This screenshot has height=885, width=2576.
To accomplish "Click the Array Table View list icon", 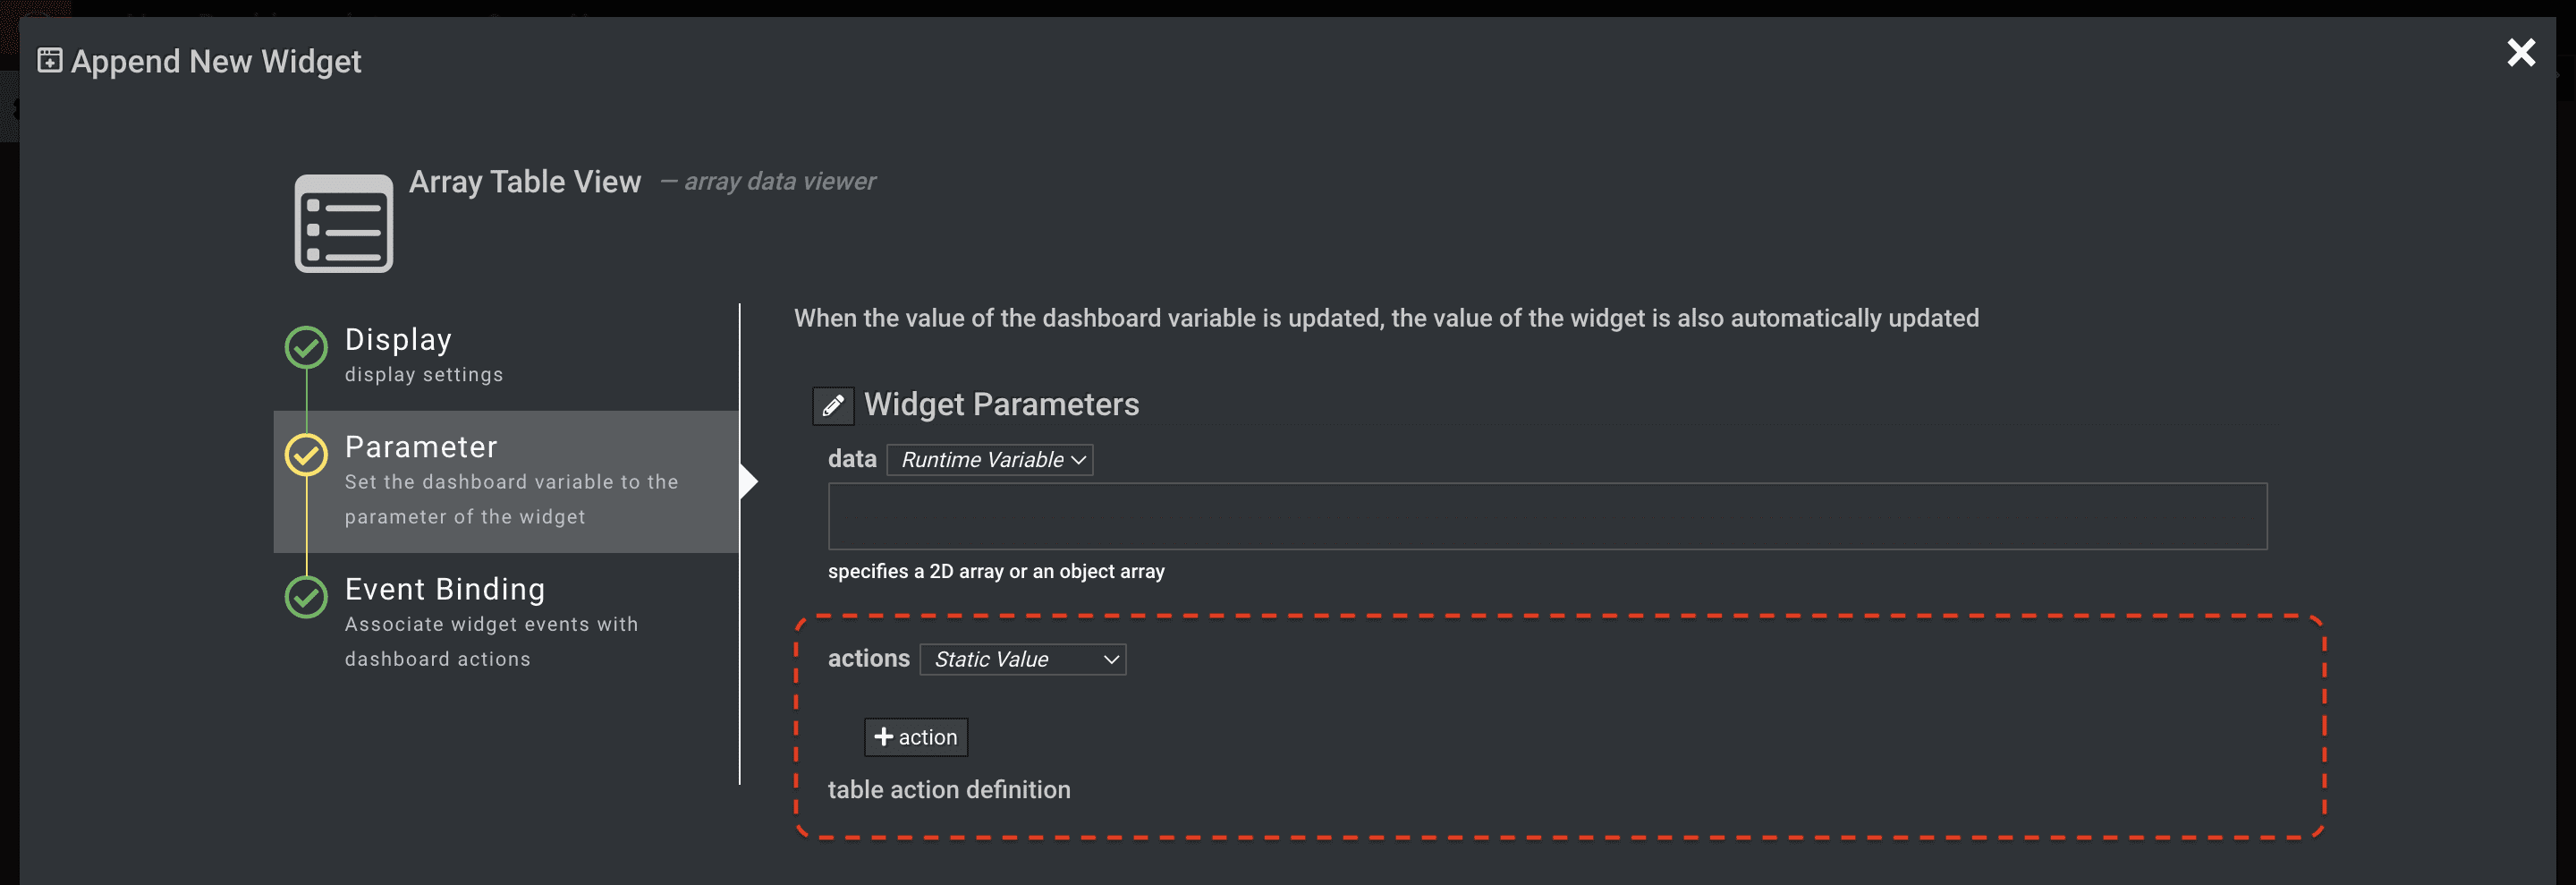I will [343, 223].
